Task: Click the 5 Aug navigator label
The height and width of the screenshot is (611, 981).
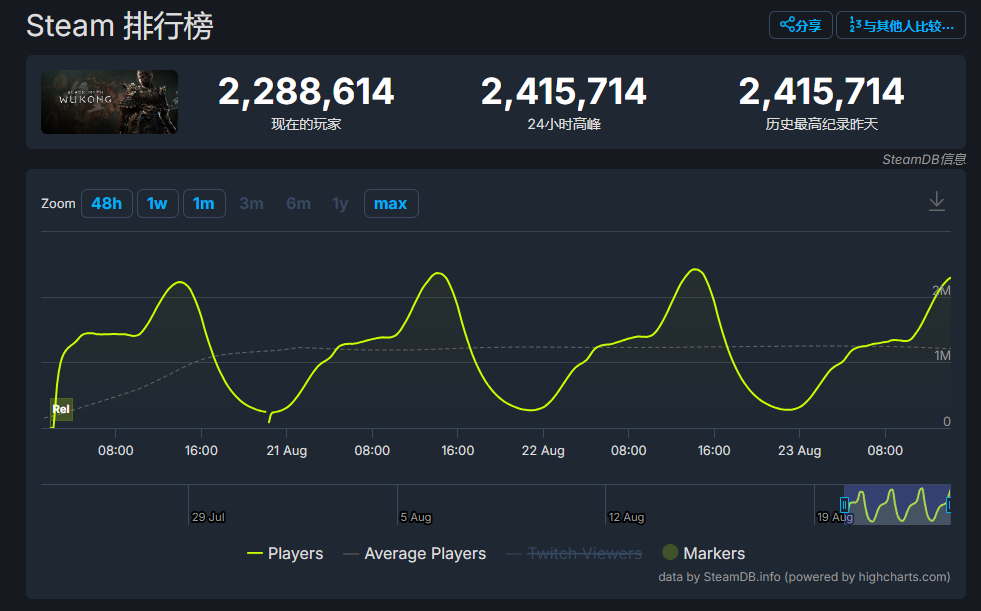Action: pyautogui.click(x=416, y=517)
